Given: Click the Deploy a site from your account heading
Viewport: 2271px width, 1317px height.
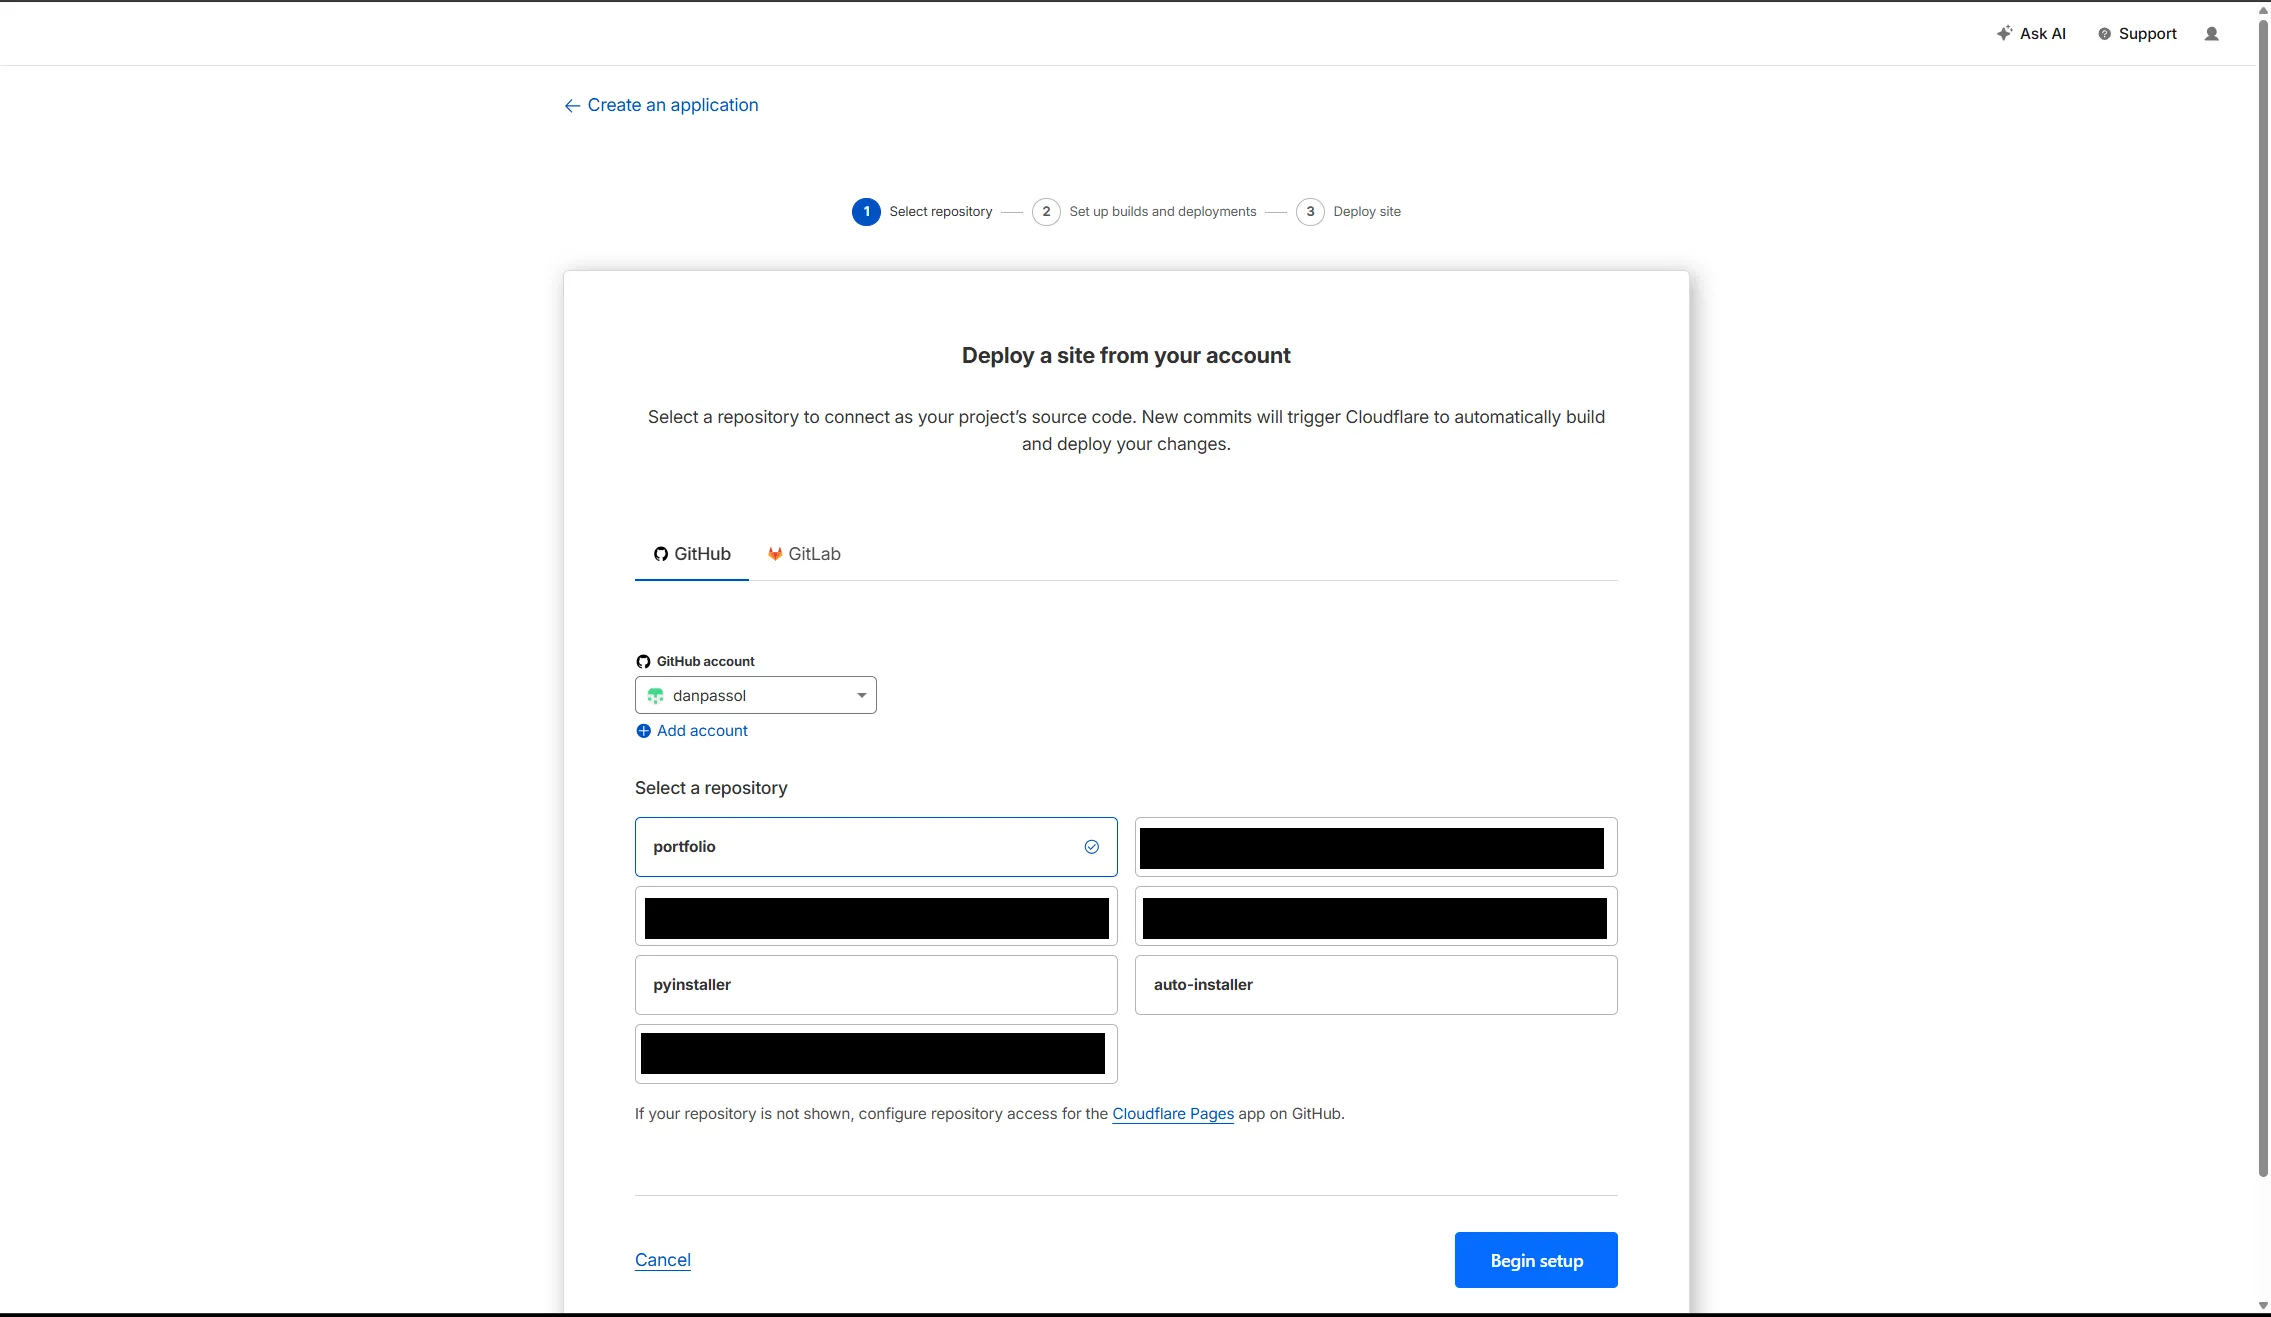Looking at the screenshot, I should tap(1126, 356).
